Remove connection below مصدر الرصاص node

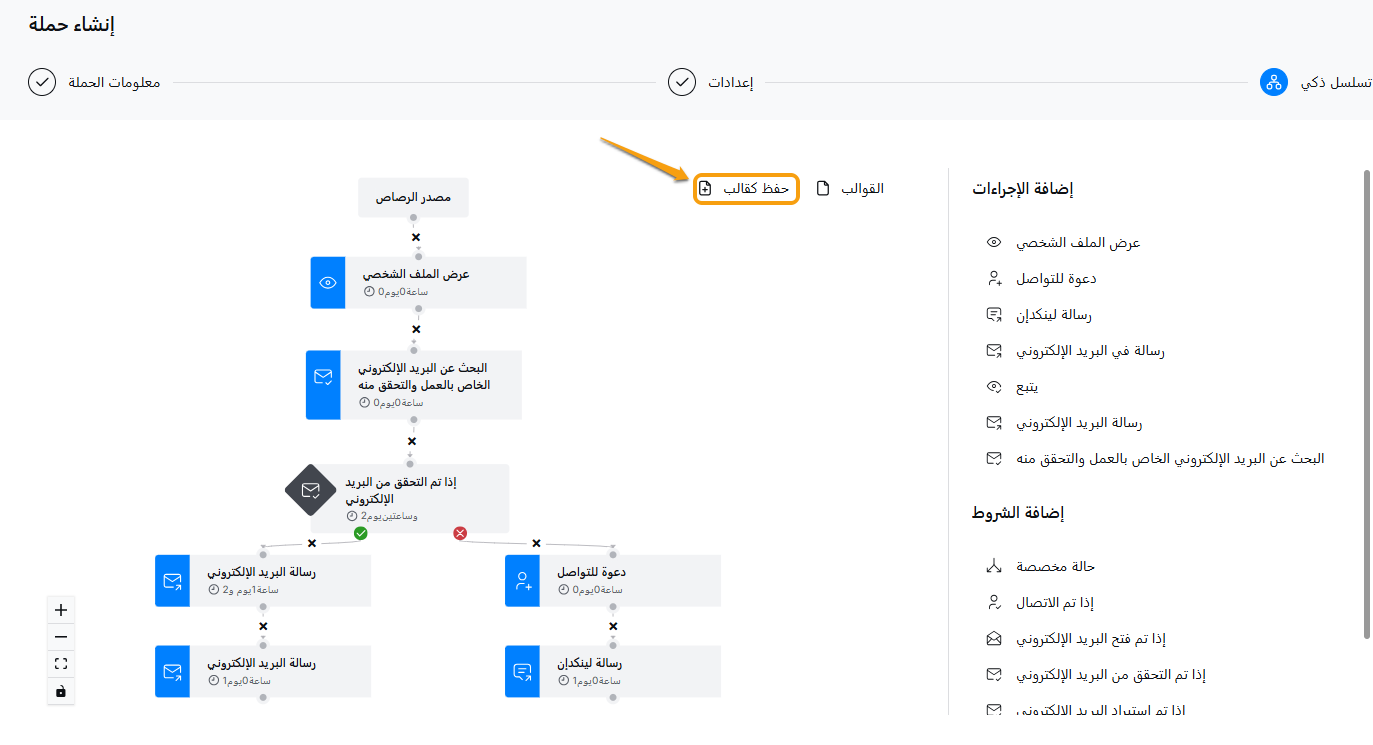click(x=416, y=237)
